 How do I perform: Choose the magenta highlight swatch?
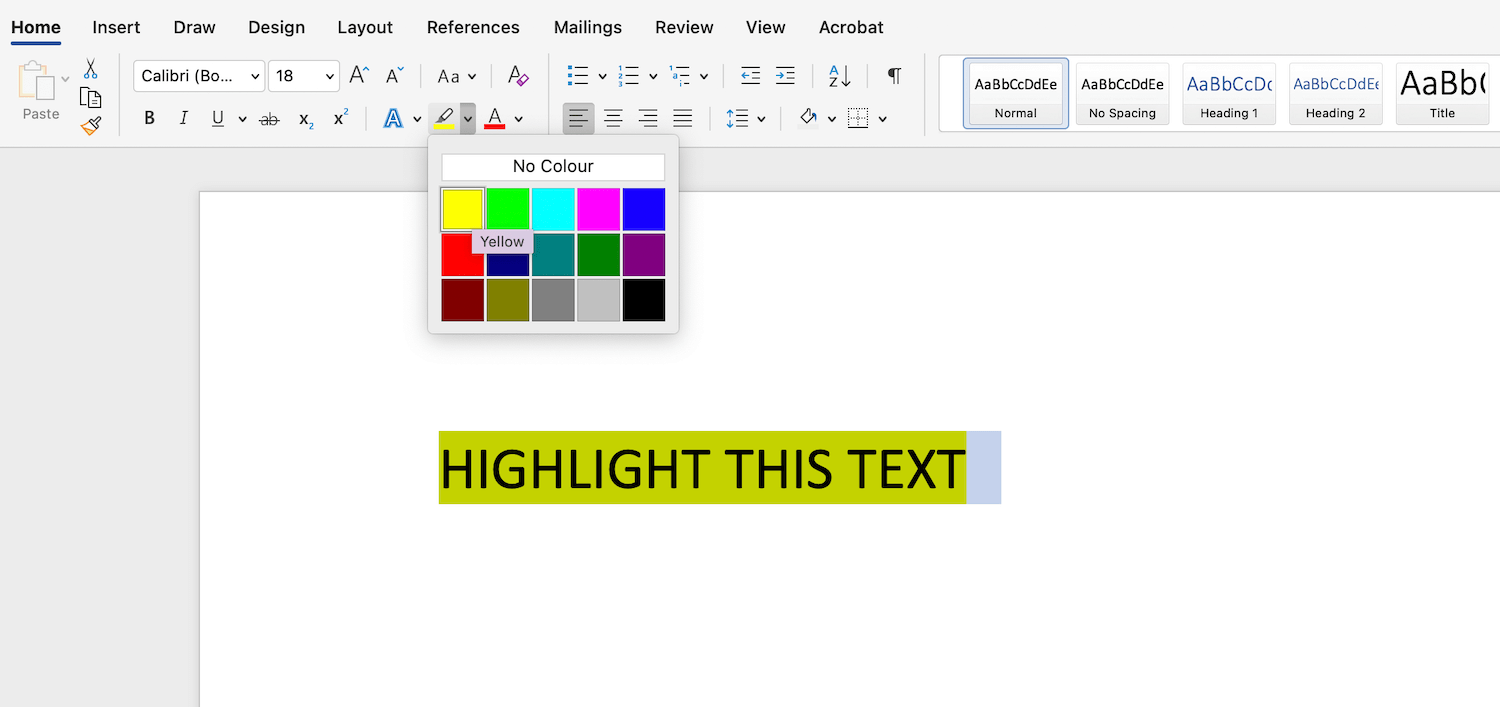598,209
